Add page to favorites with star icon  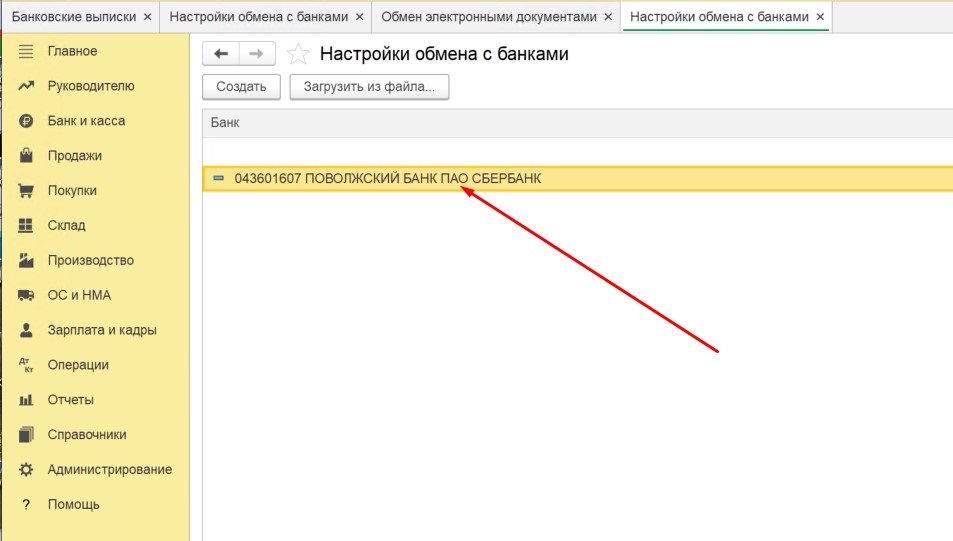tap(298, 54)
